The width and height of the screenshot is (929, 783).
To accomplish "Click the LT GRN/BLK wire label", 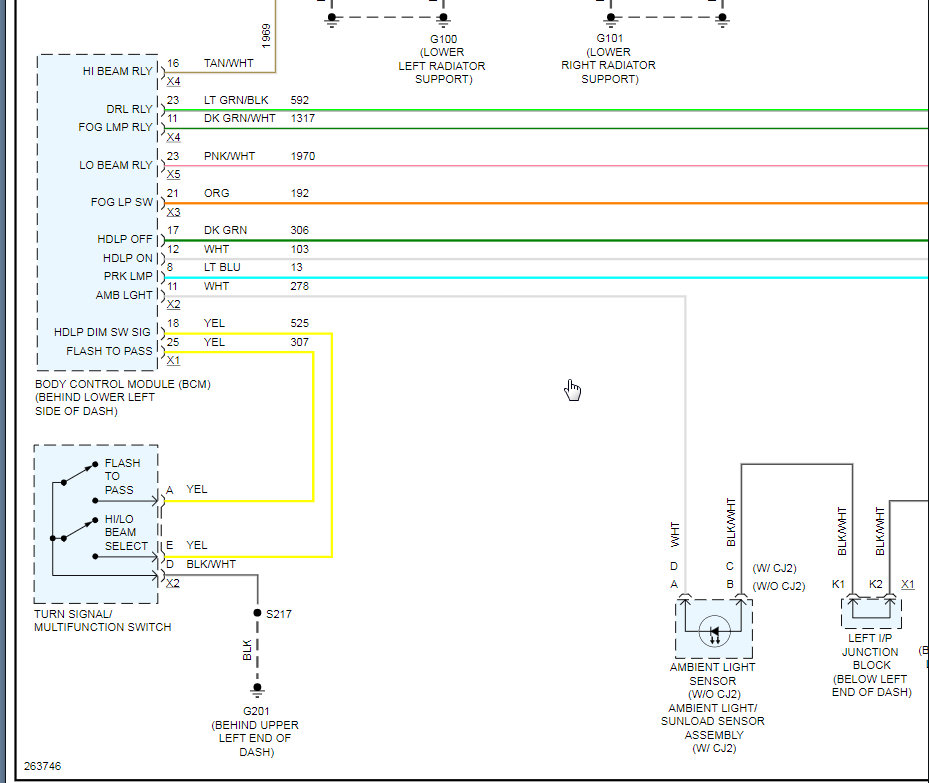I will [x=236, y=100].
